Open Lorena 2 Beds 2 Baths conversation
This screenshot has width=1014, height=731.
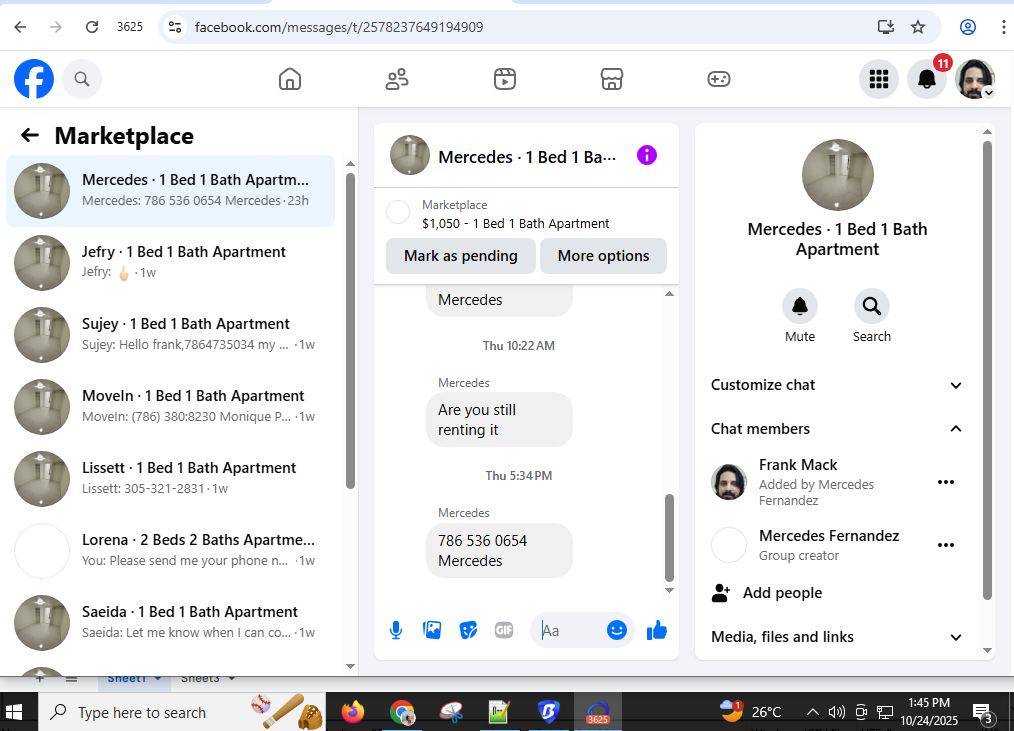click(x=171, y=550)
